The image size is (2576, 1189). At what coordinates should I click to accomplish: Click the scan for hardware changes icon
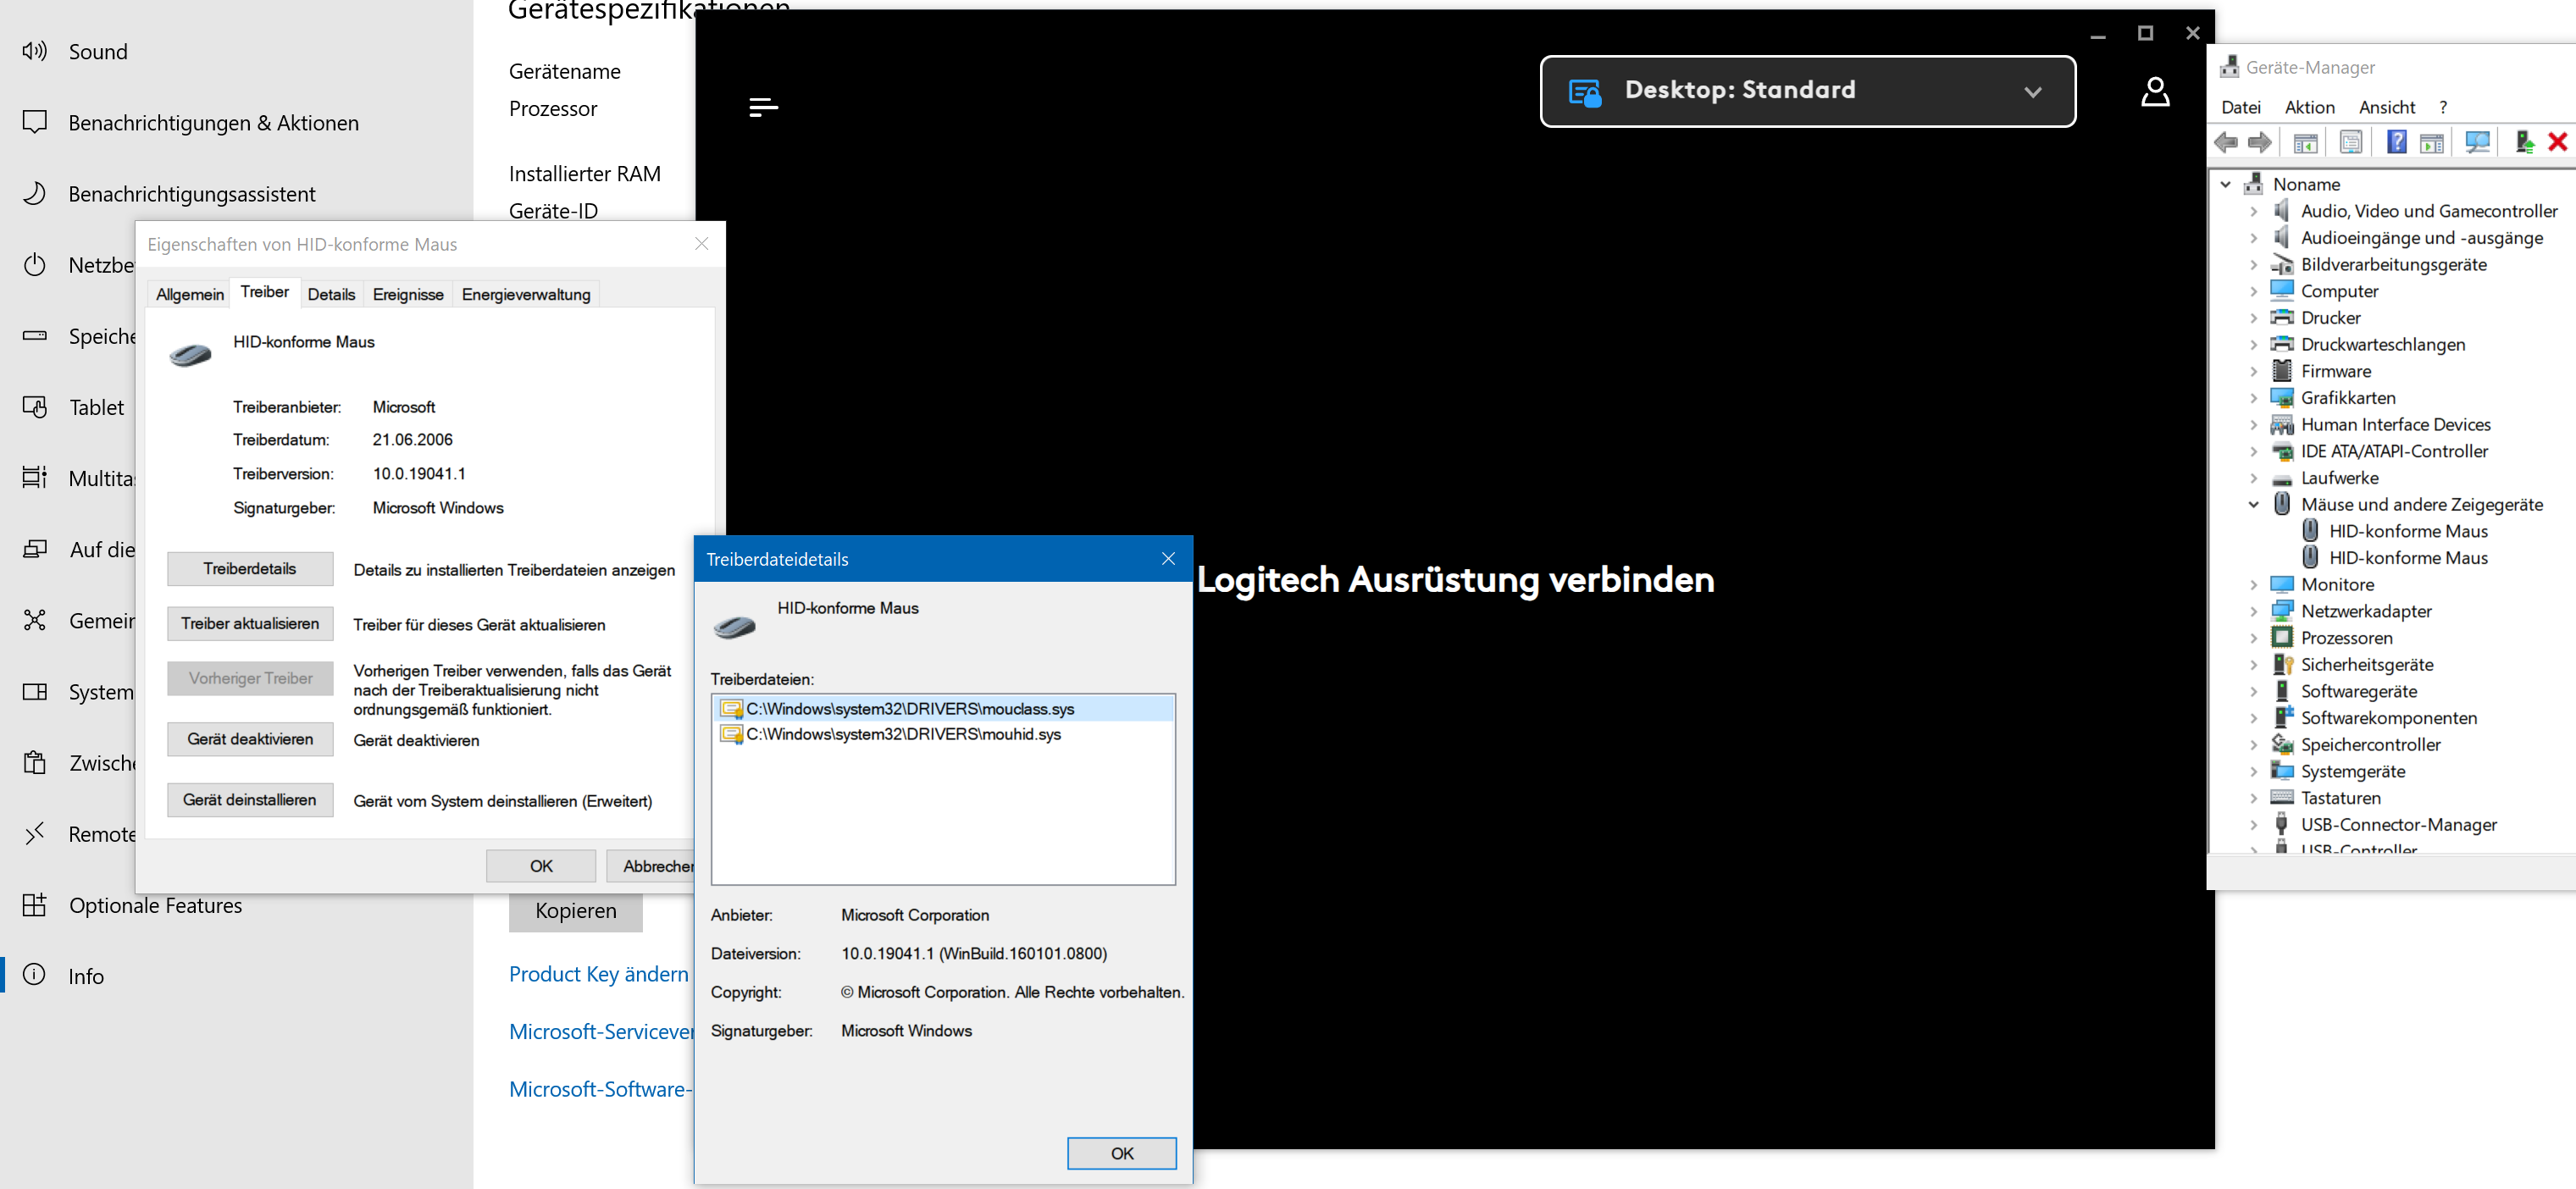click(2477, 142)
